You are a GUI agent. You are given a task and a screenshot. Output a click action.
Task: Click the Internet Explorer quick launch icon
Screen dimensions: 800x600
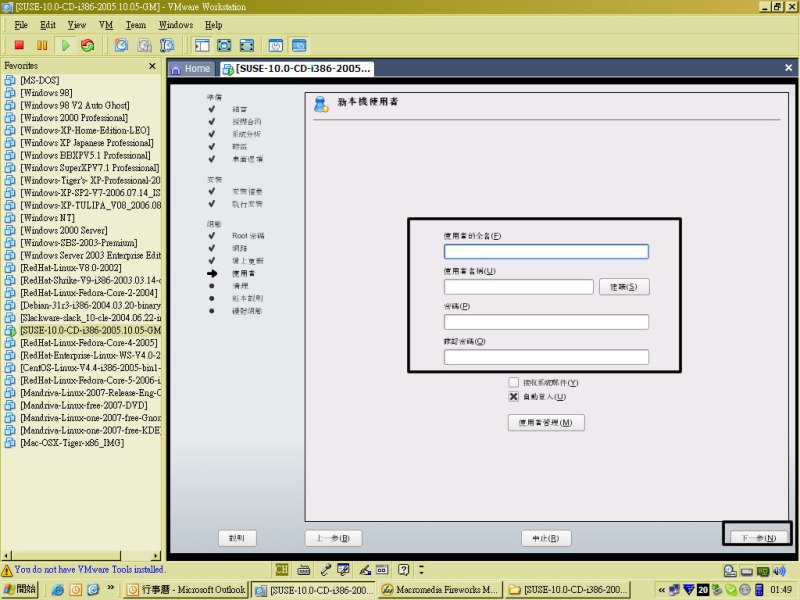[58, 590]
